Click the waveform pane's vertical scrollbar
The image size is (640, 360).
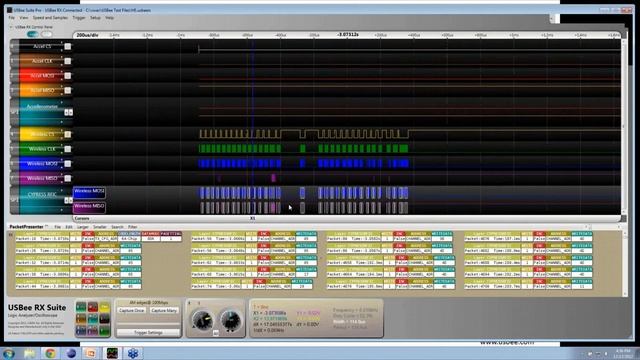tap(623, 127)
